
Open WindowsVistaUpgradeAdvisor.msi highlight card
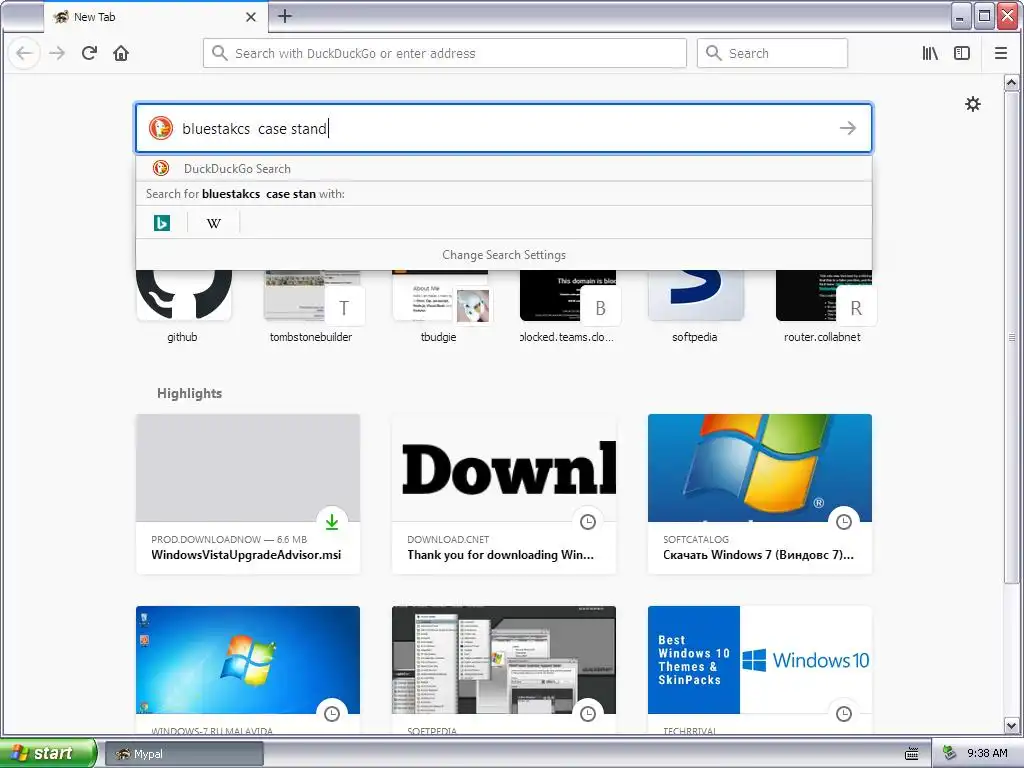tap(248, 494)
